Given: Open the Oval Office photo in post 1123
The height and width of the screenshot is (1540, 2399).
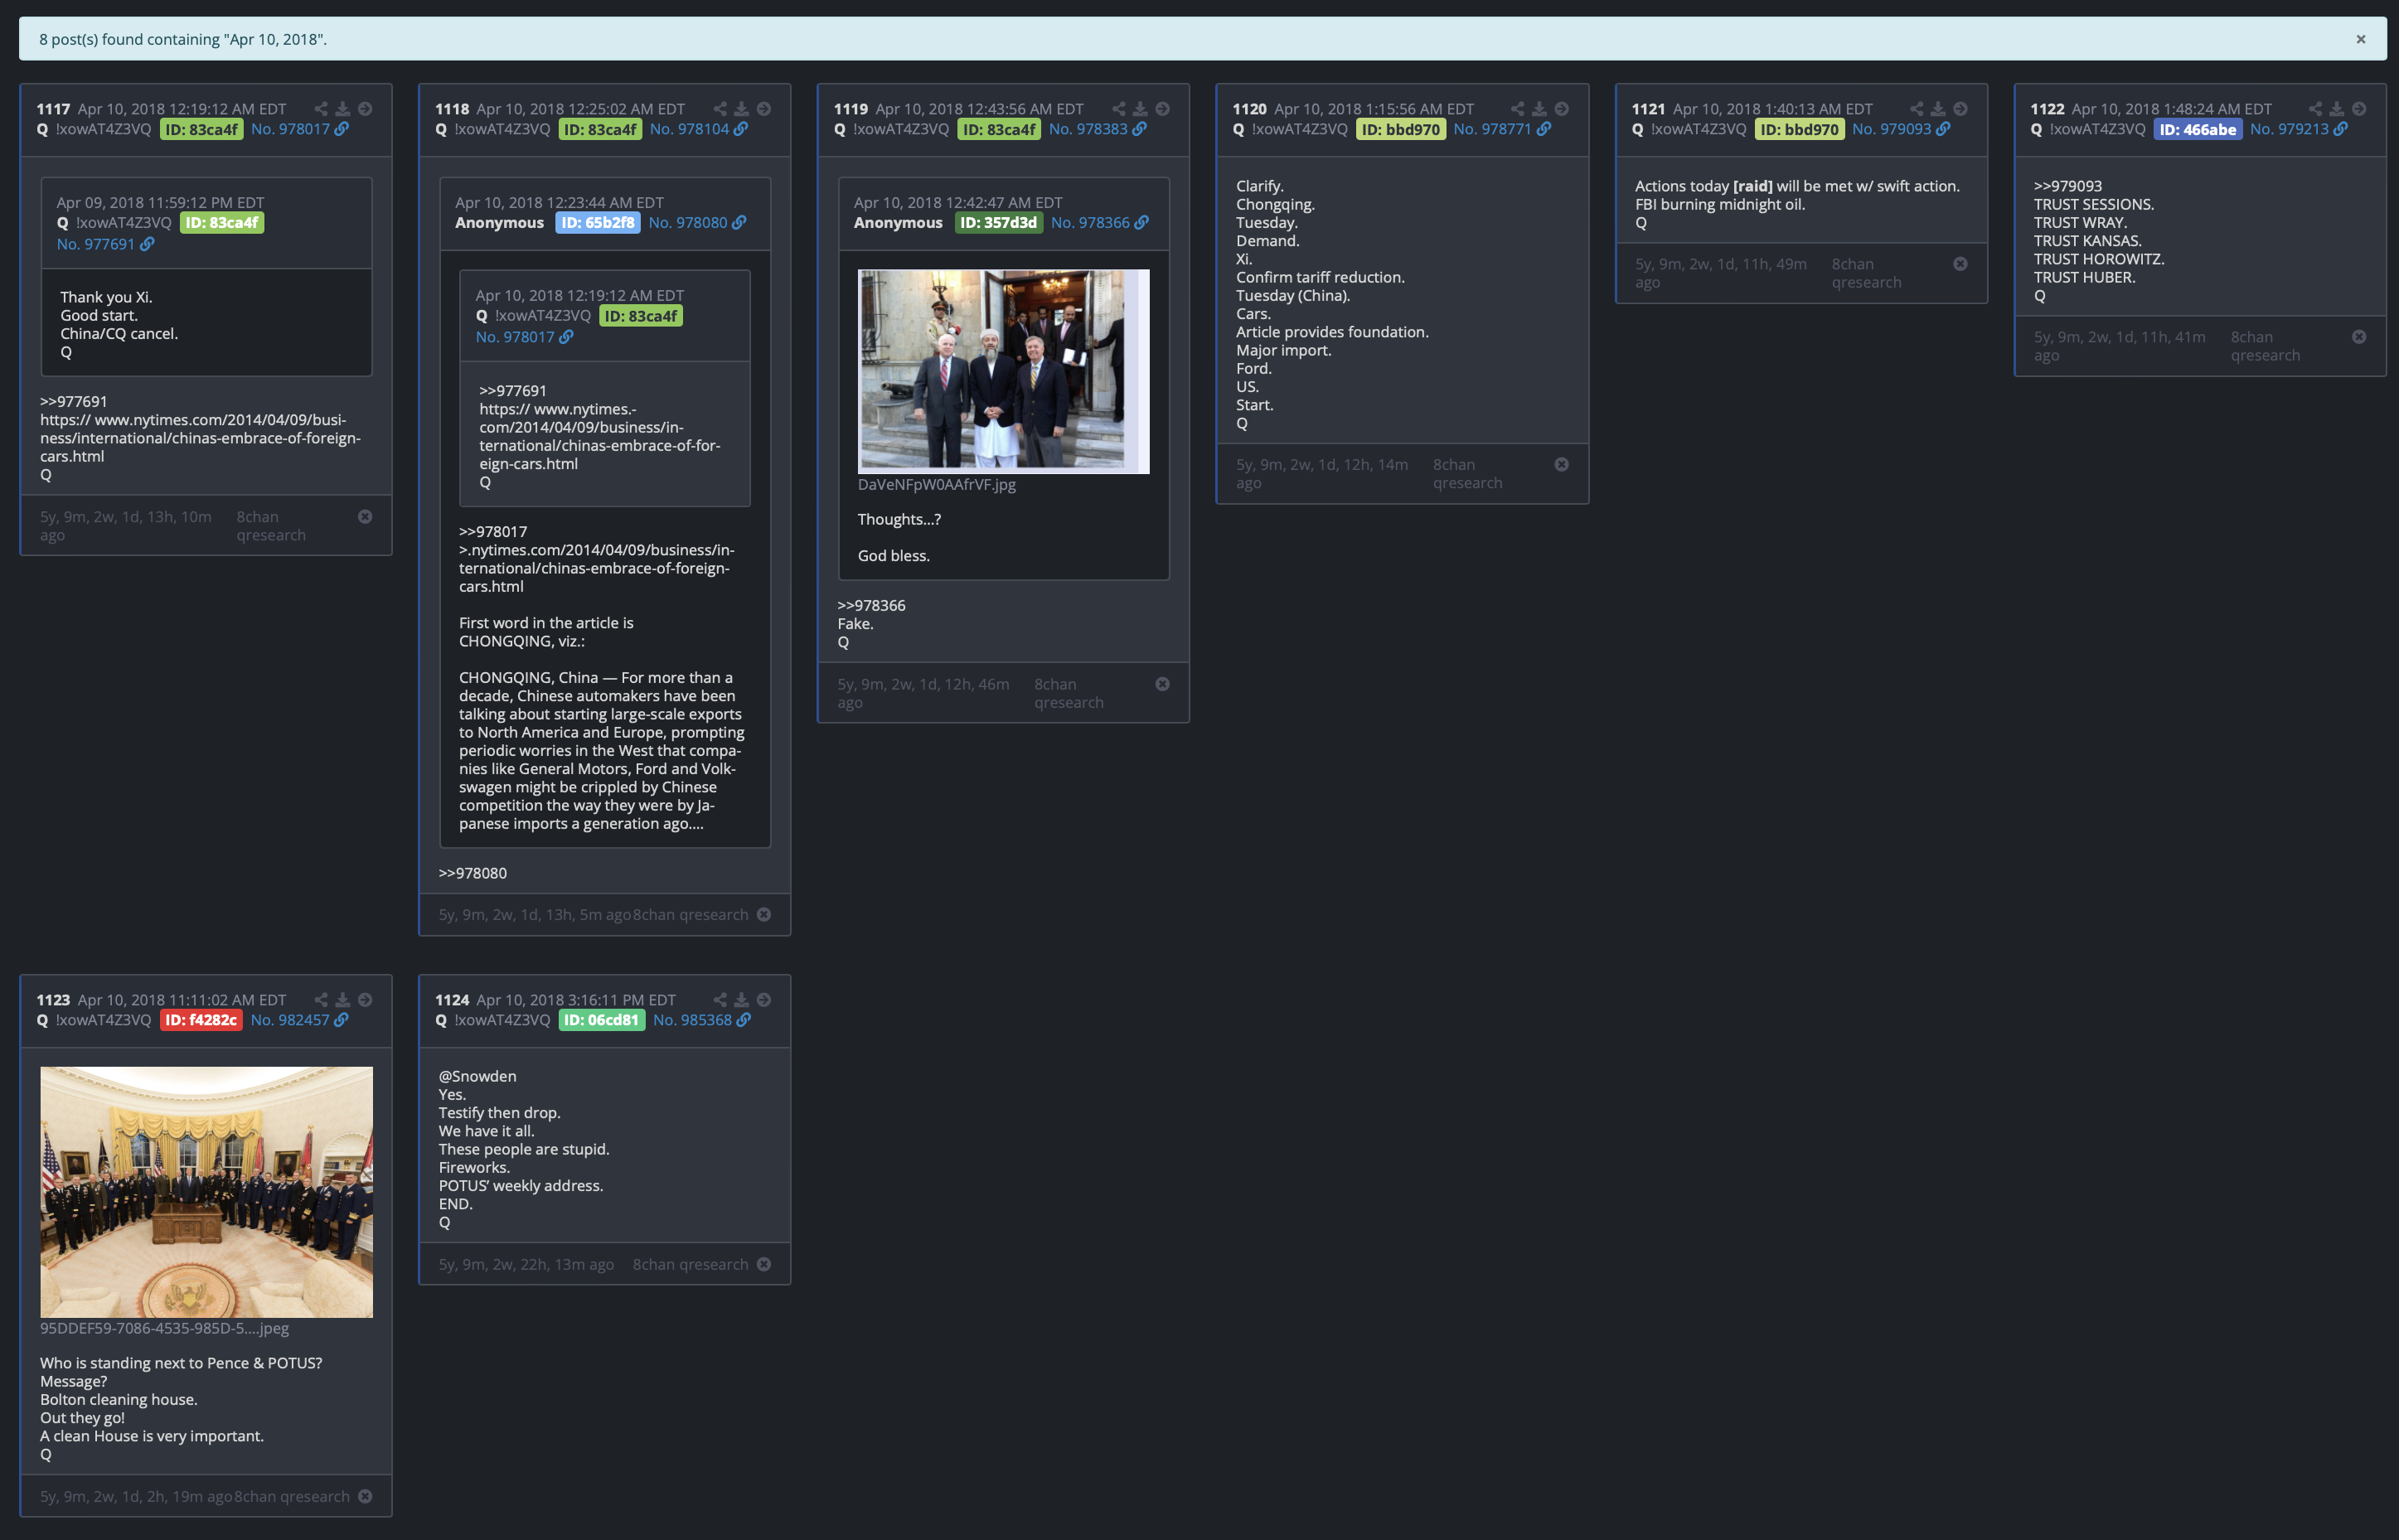Looking at the screenshot, I should point(206,1192).
